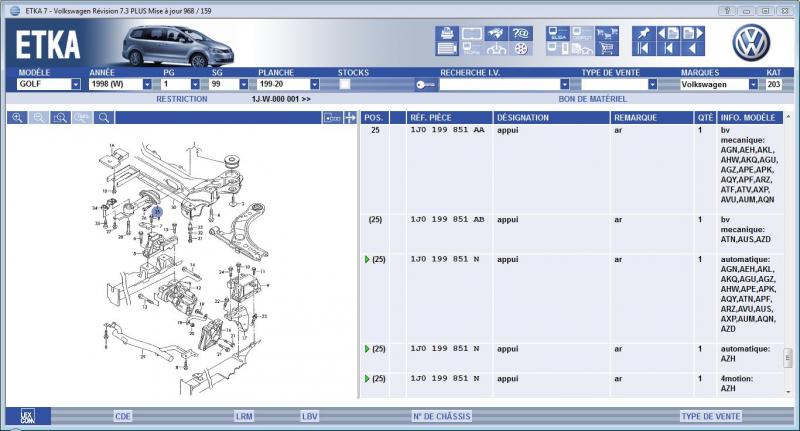Click the LRM tab in bottom bar
The image size is (800, 431).
pos(244,416)
